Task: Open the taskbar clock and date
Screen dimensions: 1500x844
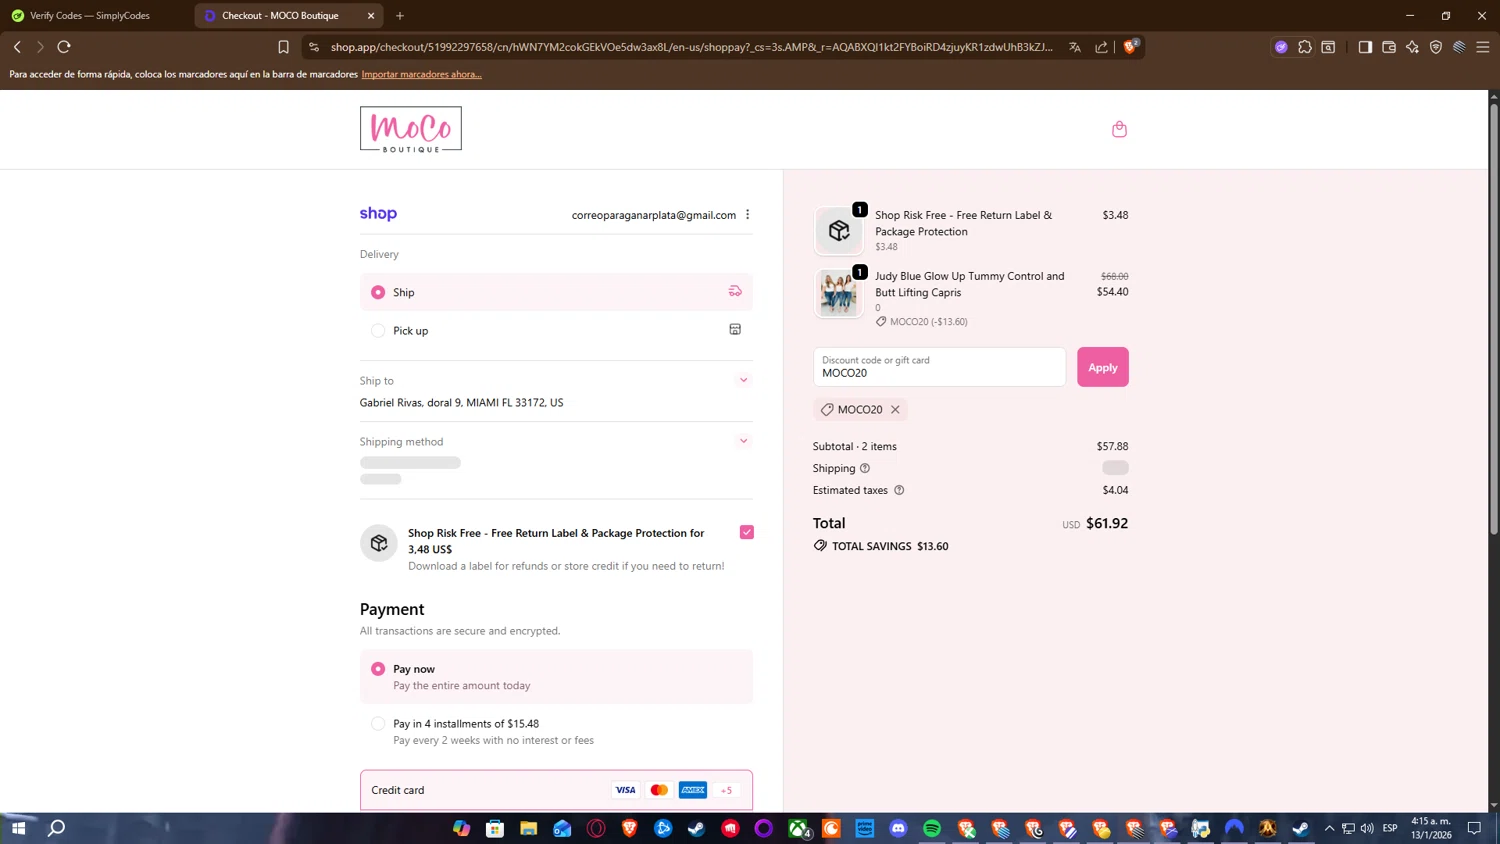Action: click(1431, 828)
